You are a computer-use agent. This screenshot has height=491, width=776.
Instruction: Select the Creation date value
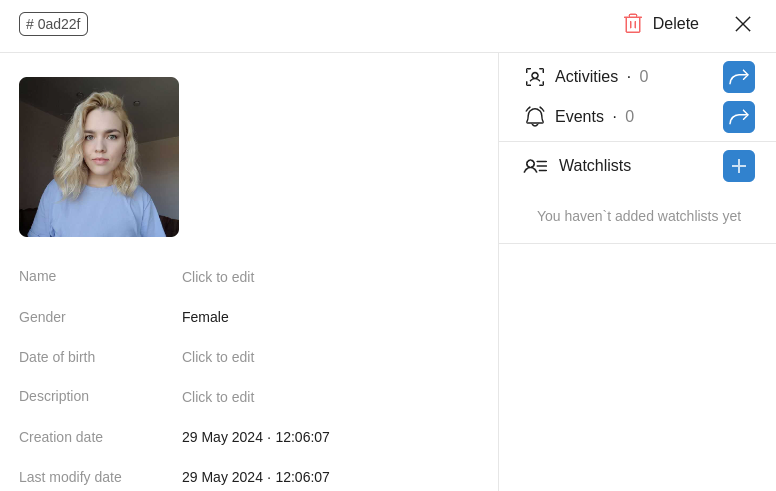click(256, 437)
